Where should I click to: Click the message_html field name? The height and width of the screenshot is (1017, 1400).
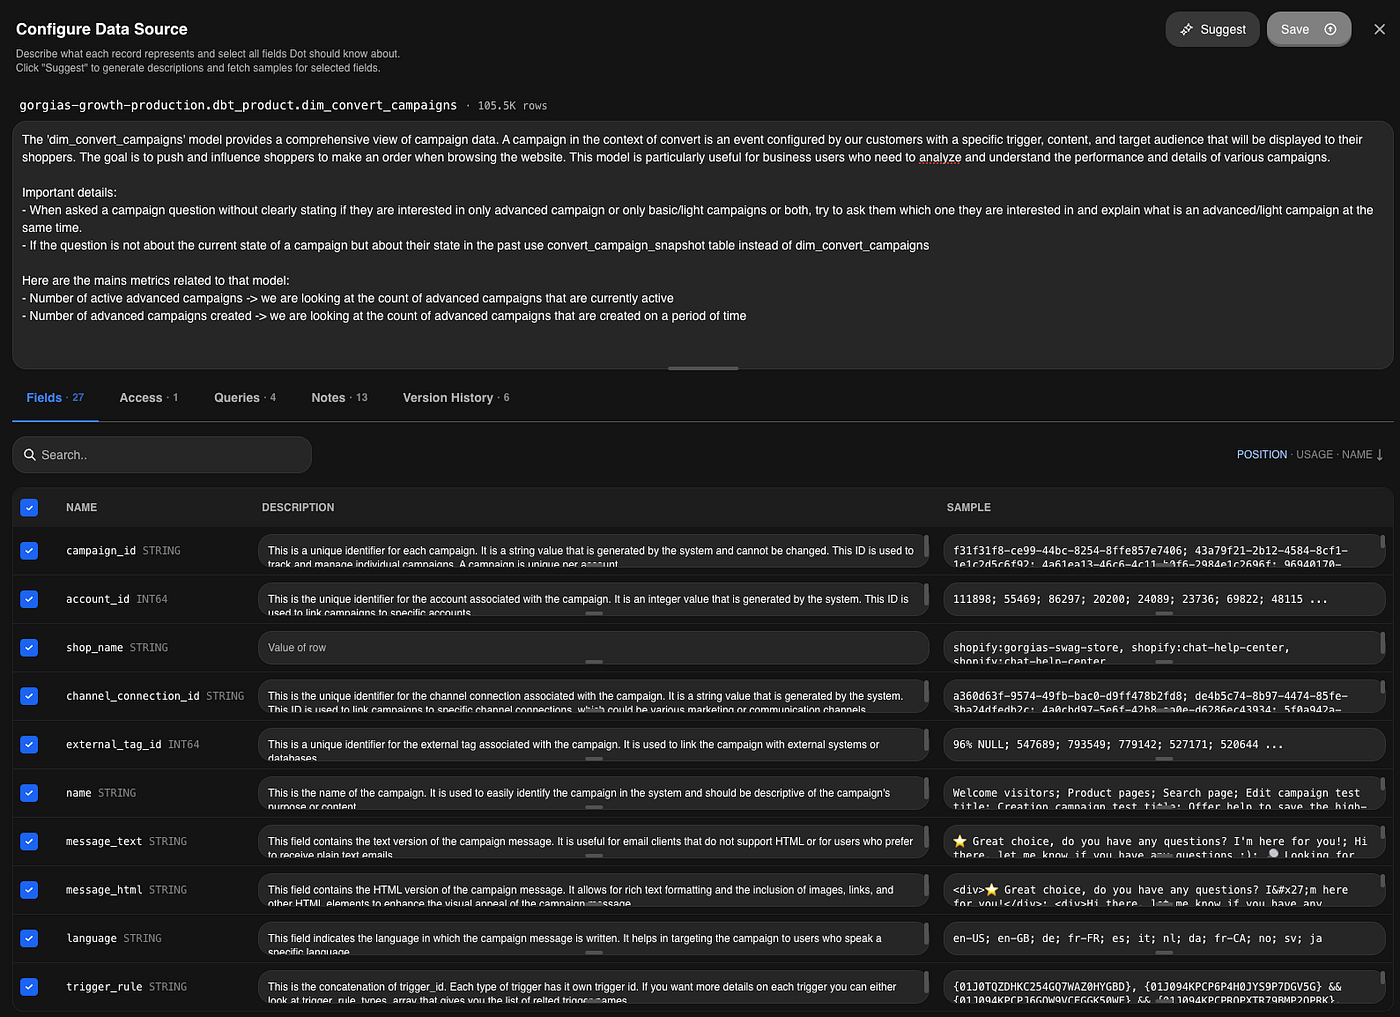(x=104, y=890)
